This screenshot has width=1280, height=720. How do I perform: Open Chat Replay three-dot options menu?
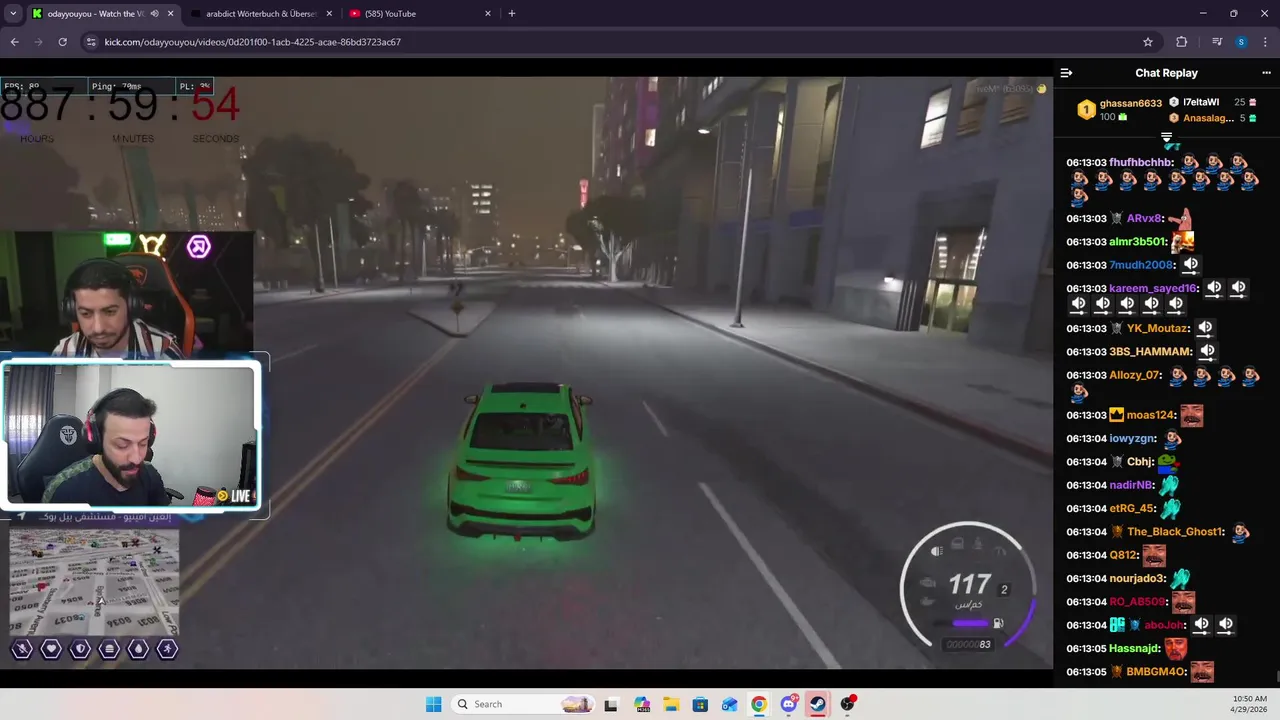tap(1266, 73)
